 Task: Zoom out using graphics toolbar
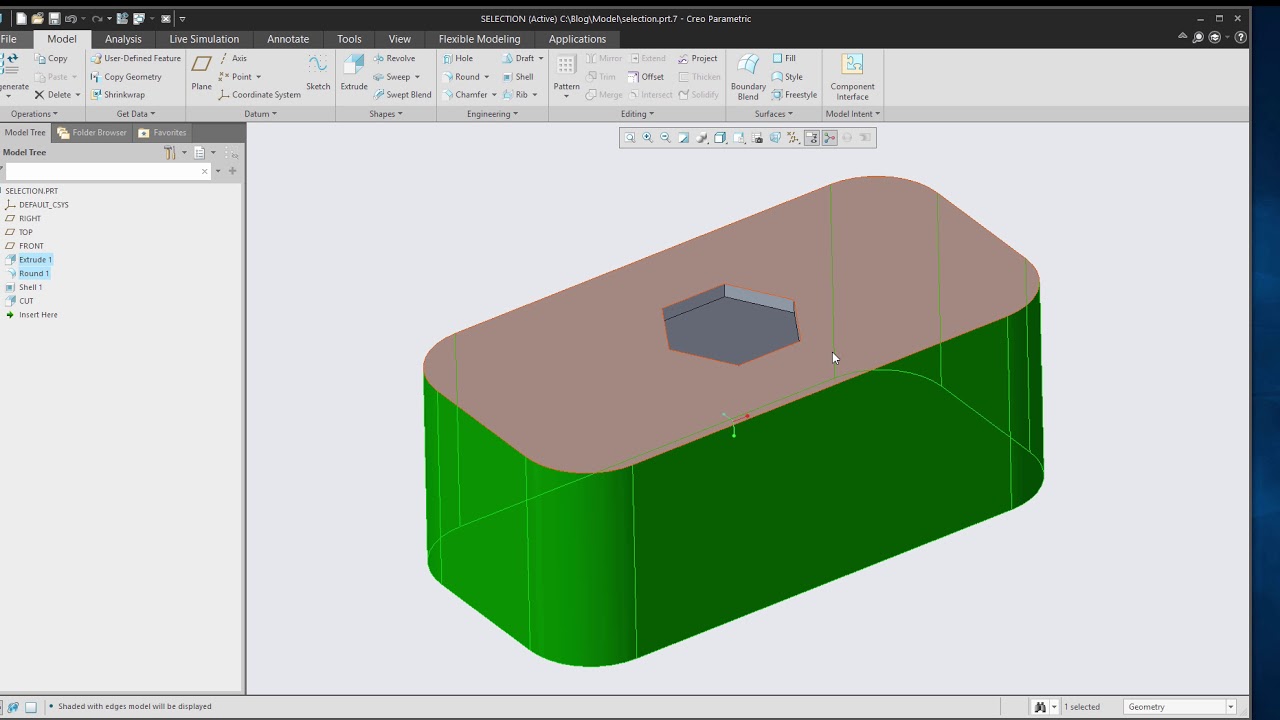666,138
